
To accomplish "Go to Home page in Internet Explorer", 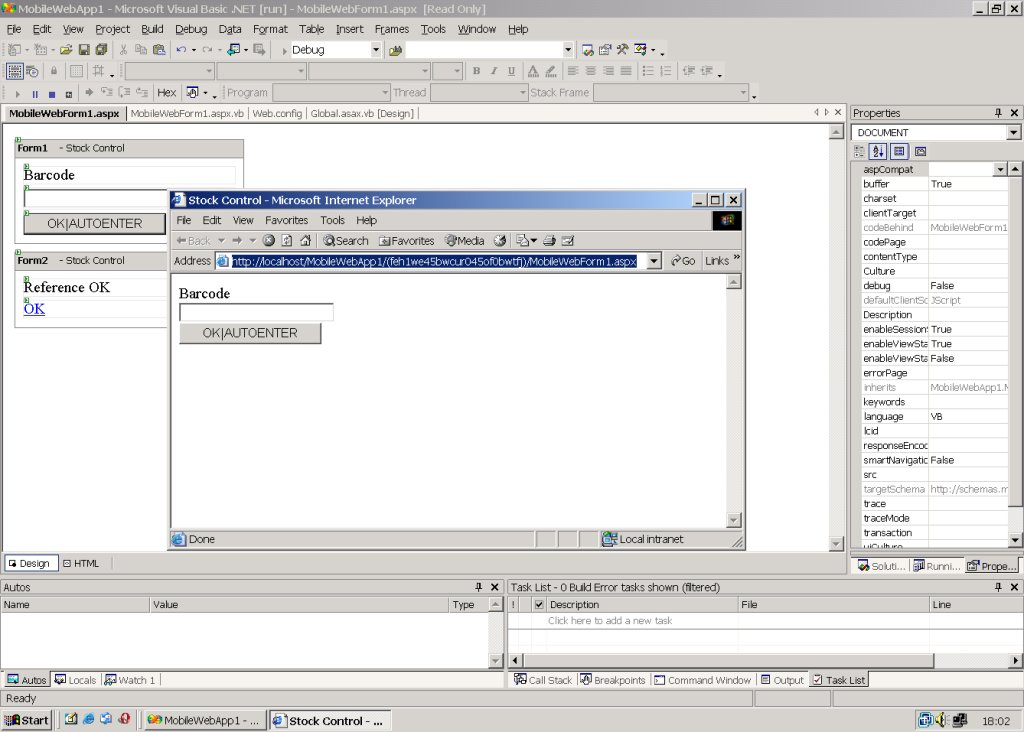I will coord(305,240).
